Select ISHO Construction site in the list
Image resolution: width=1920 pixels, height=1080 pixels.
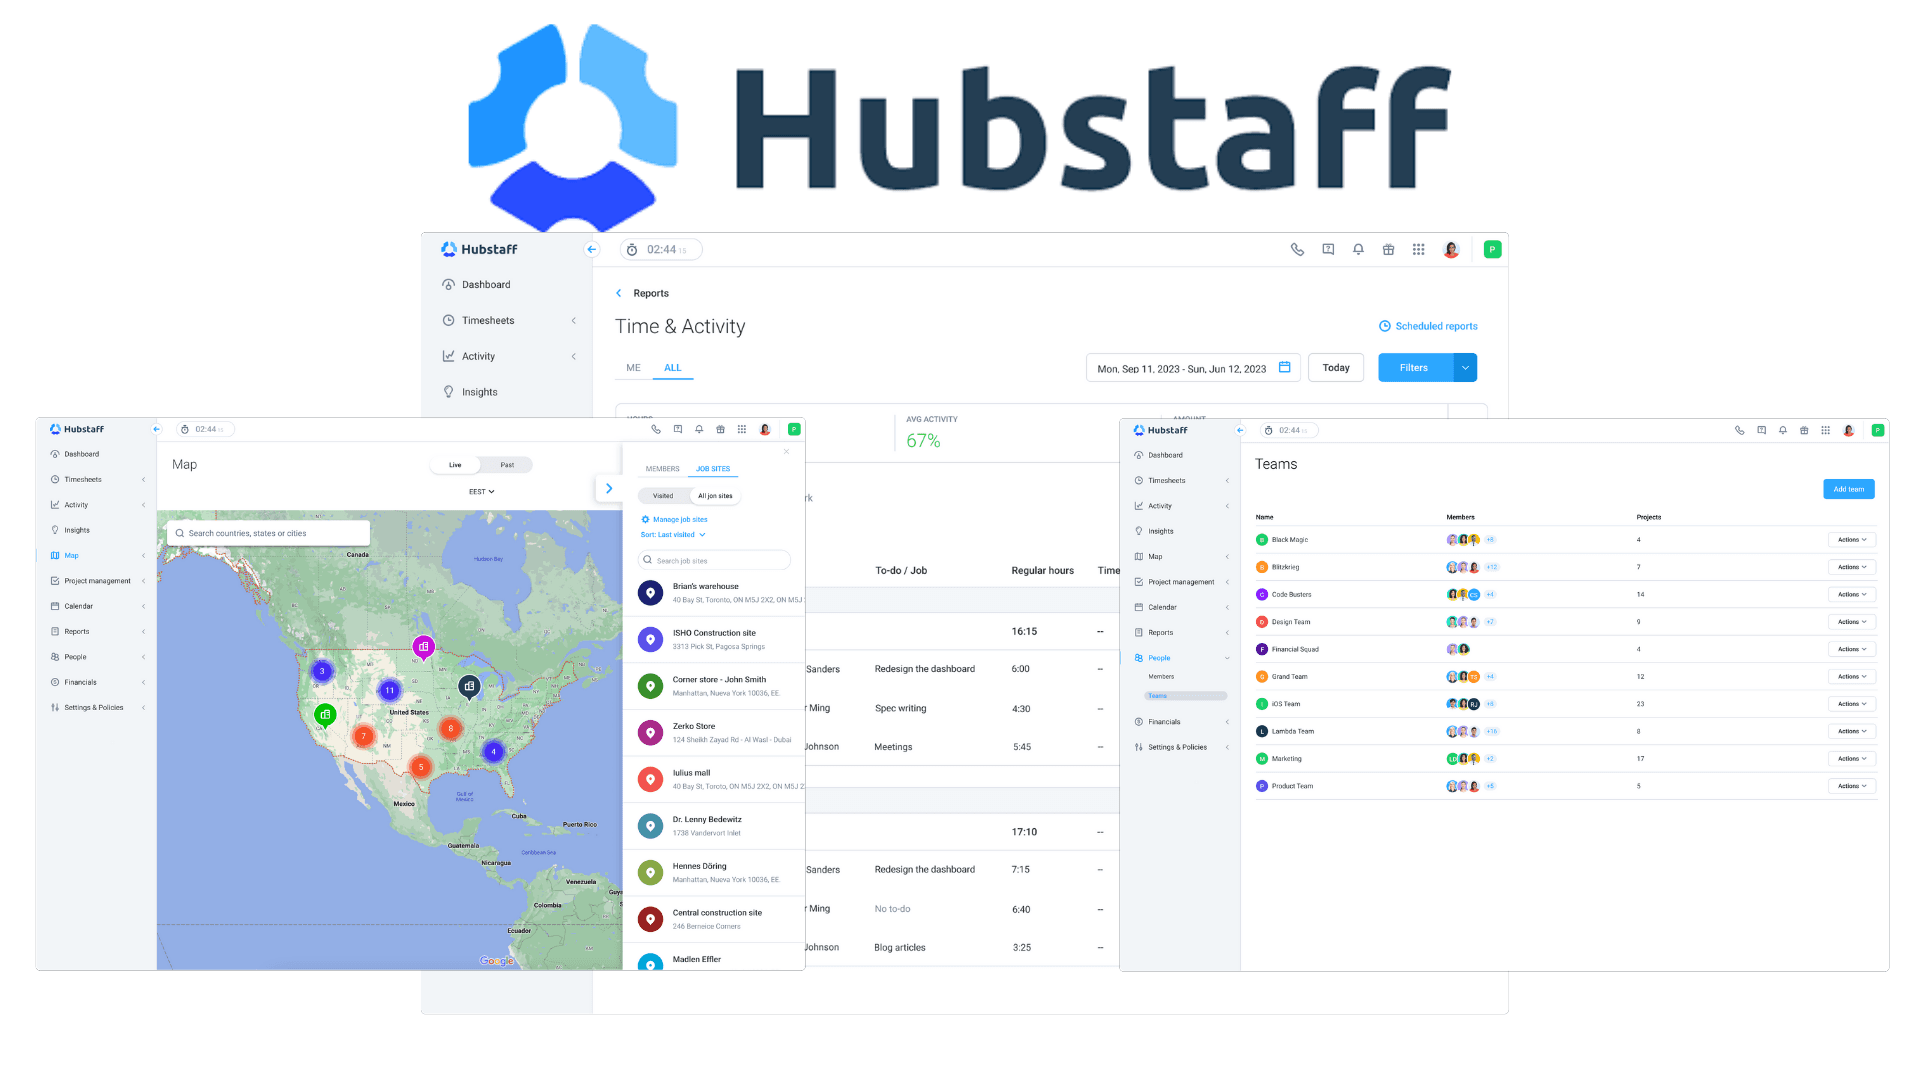(x=714, y=640)
